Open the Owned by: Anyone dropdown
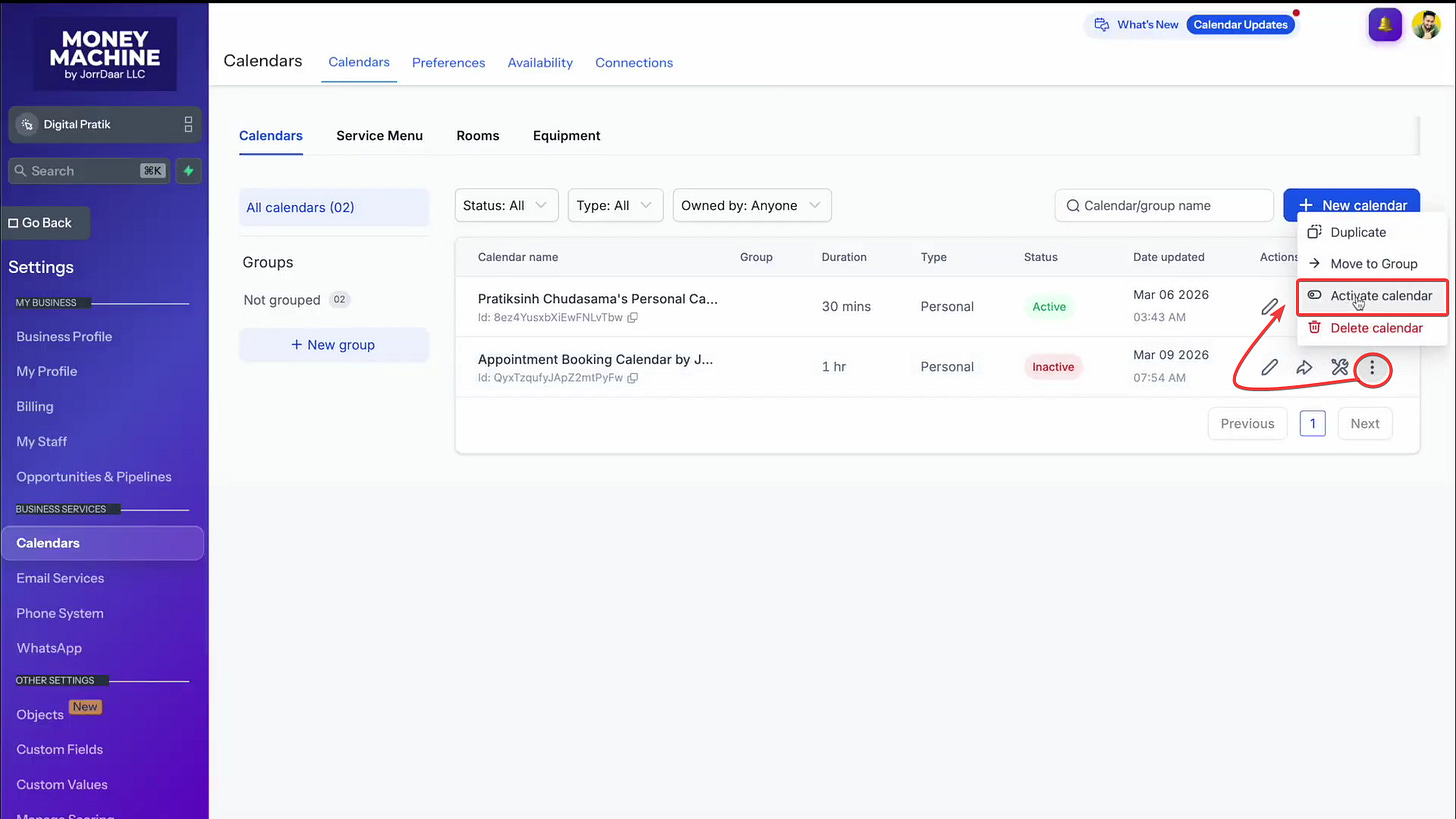This screenshot has width=1456, height=819. [752, 205]
